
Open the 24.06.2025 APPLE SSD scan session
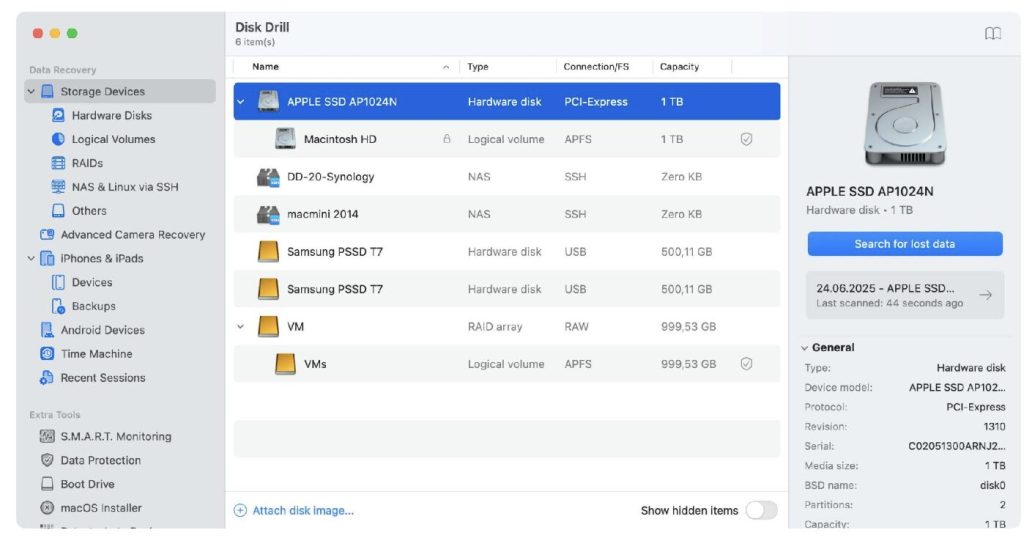[x=904, y=295]
